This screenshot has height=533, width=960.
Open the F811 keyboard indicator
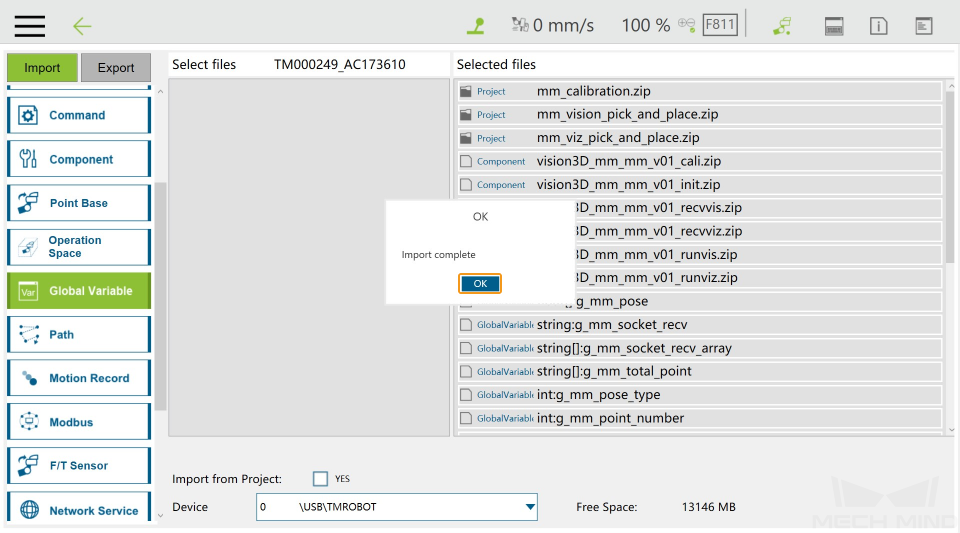(719, 24)
